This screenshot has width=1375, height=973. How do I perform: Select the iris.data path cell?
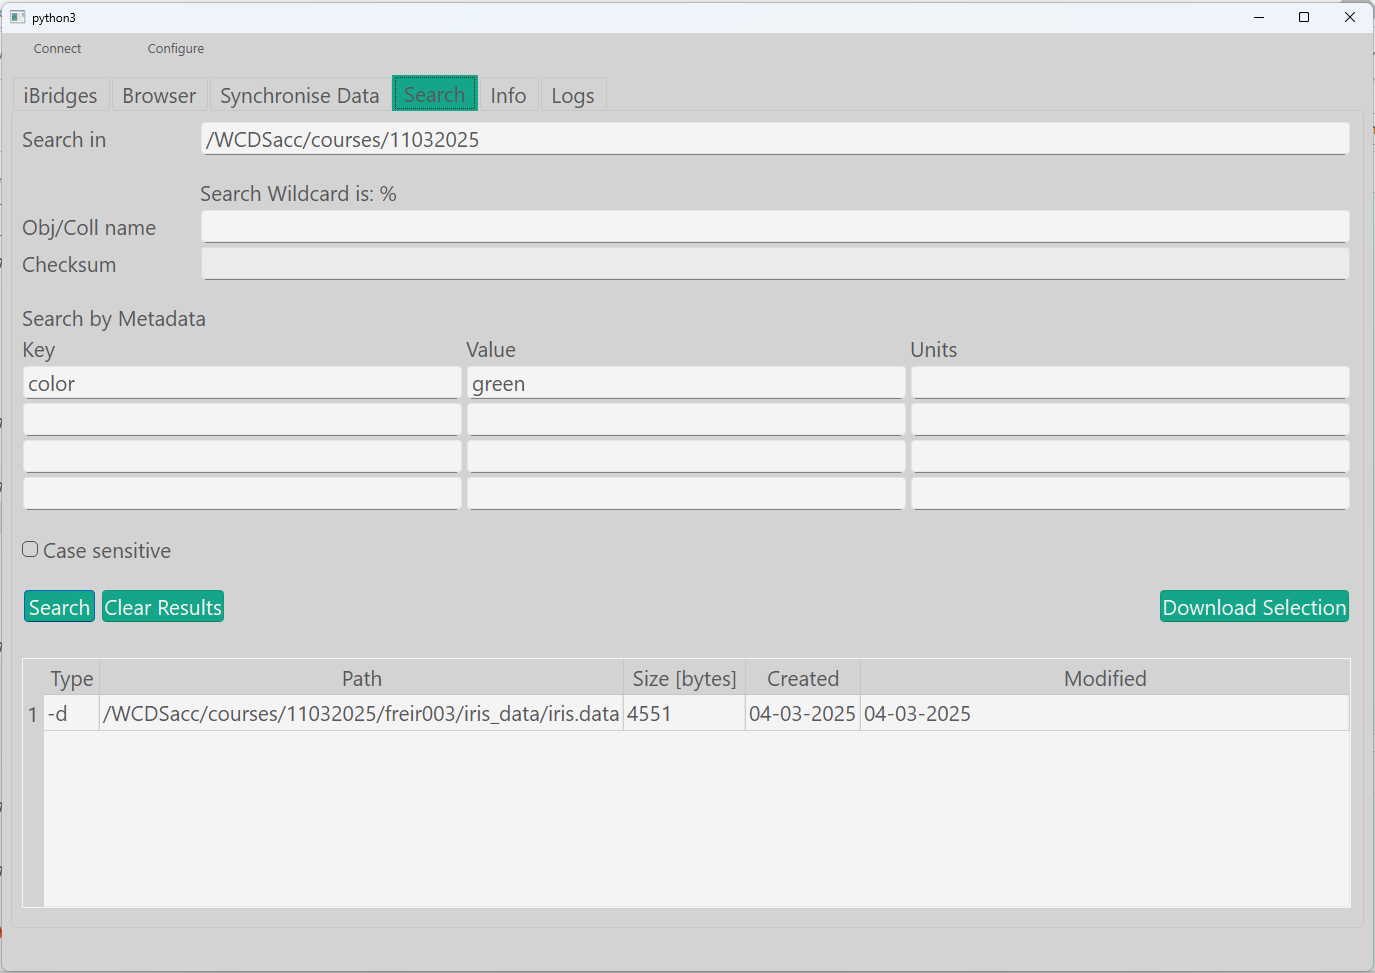(x=361, y=714)
